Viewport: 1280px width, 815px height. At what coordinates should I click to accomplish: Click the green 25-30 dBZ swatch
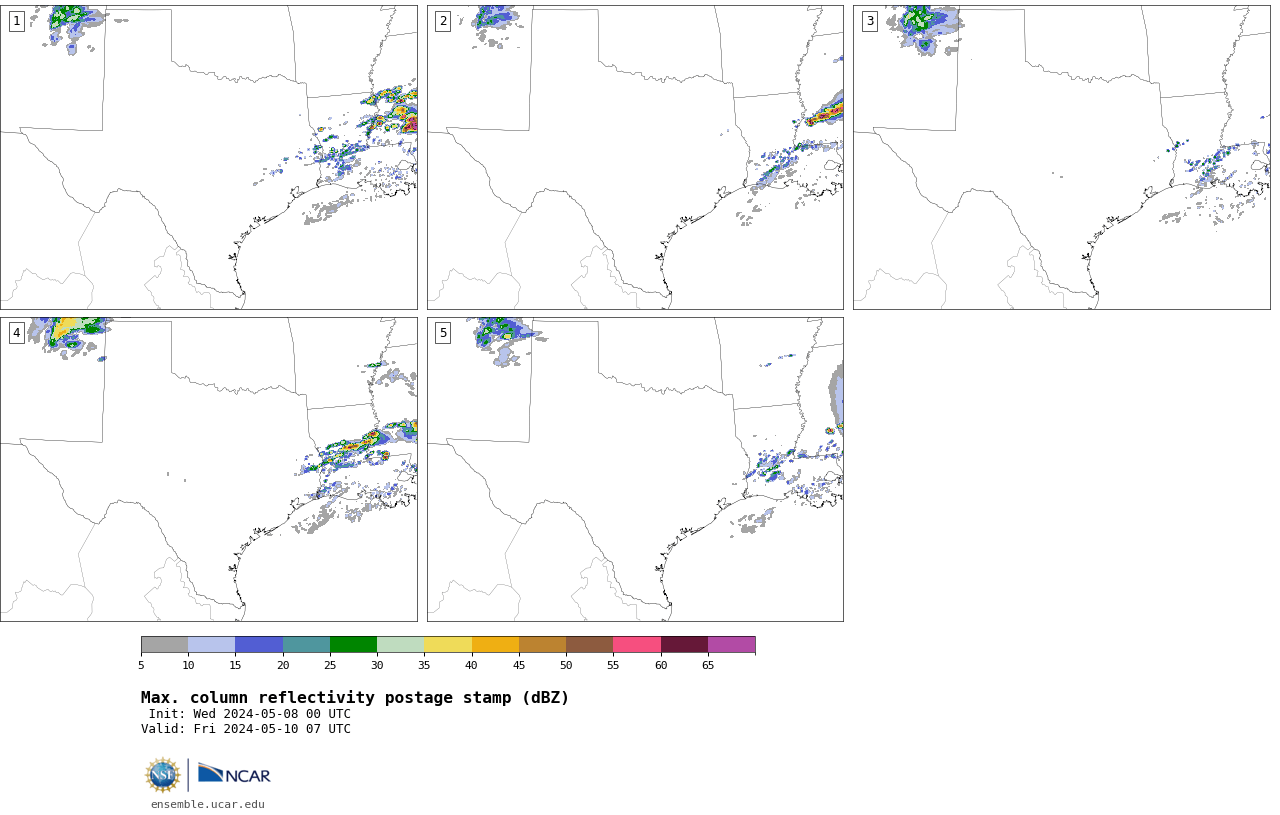[354, 645]
